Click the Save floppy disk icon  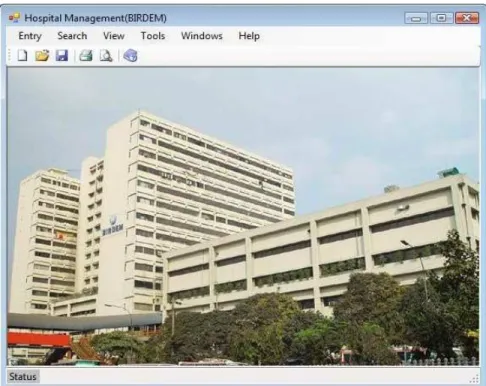(62, 56)
